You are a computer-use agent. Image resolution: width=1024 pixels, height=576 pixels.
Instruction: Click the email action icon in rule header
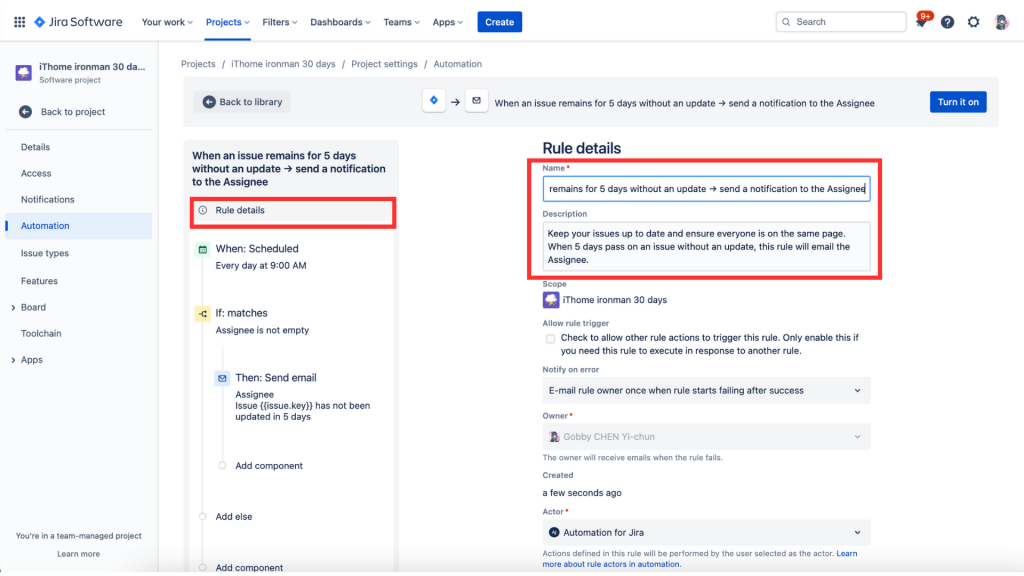coord(477,101)
